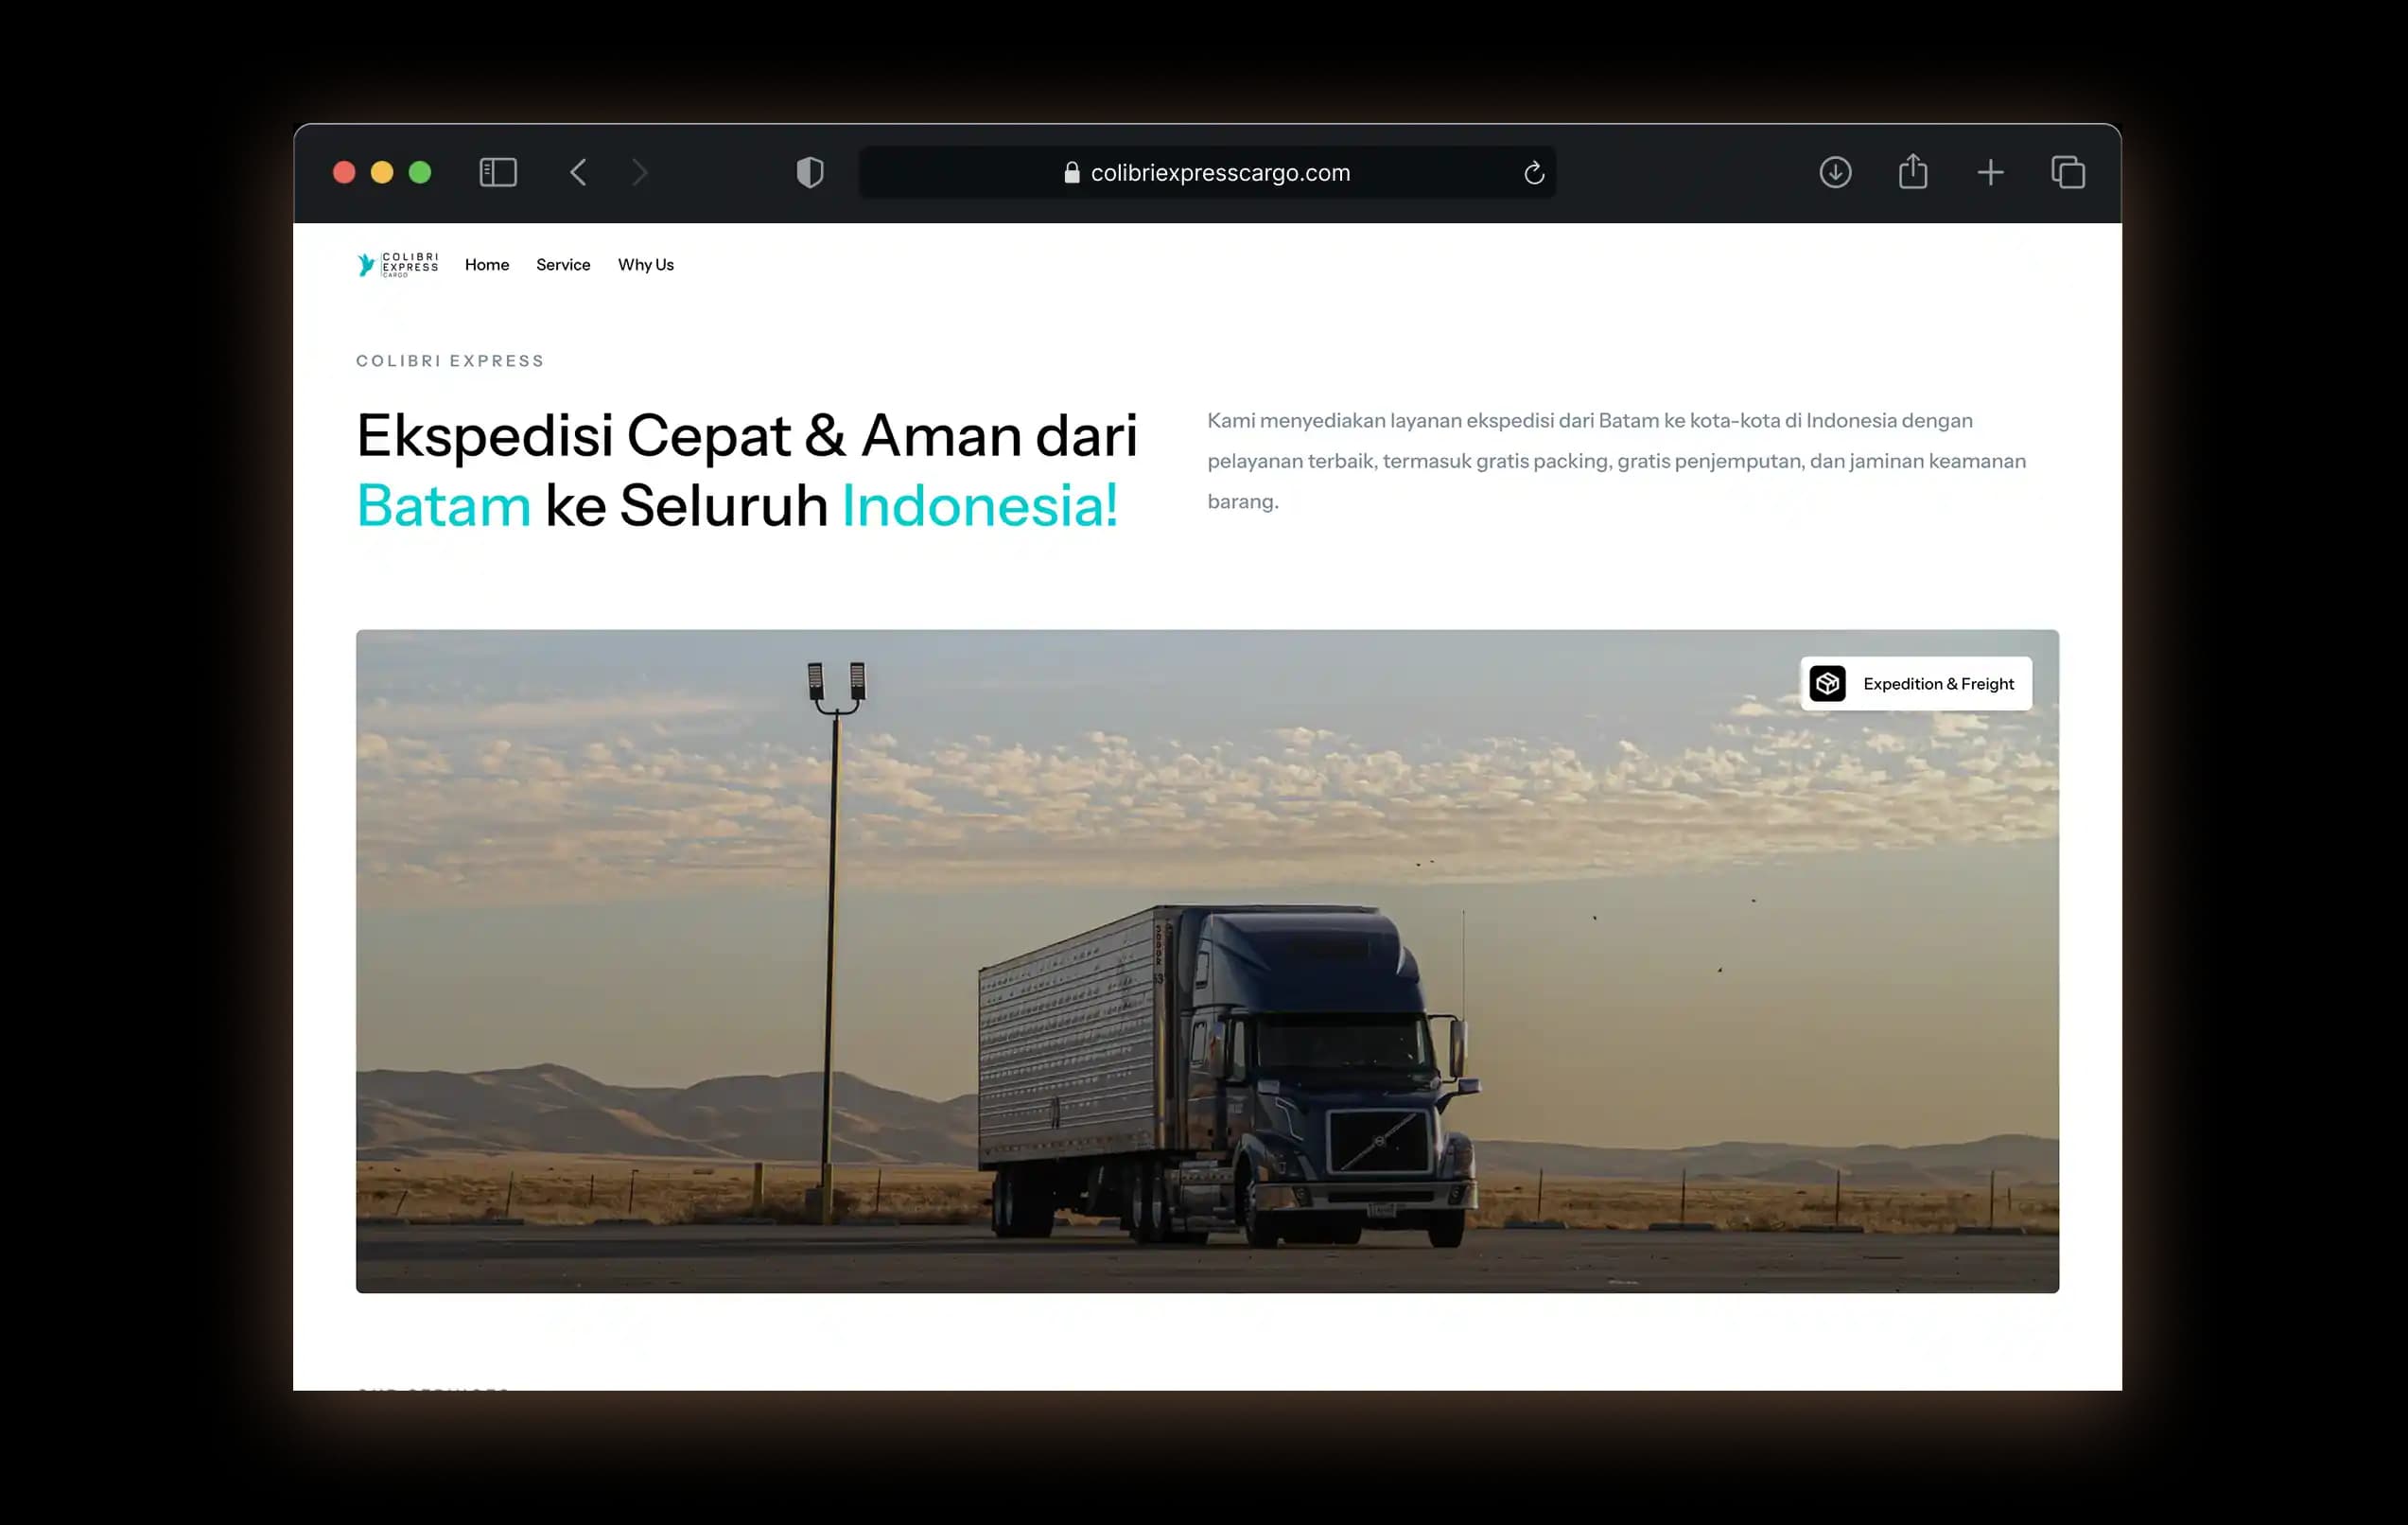
Task: Reload the colibriexpresscargo.com page
Action: point(1534,173)
